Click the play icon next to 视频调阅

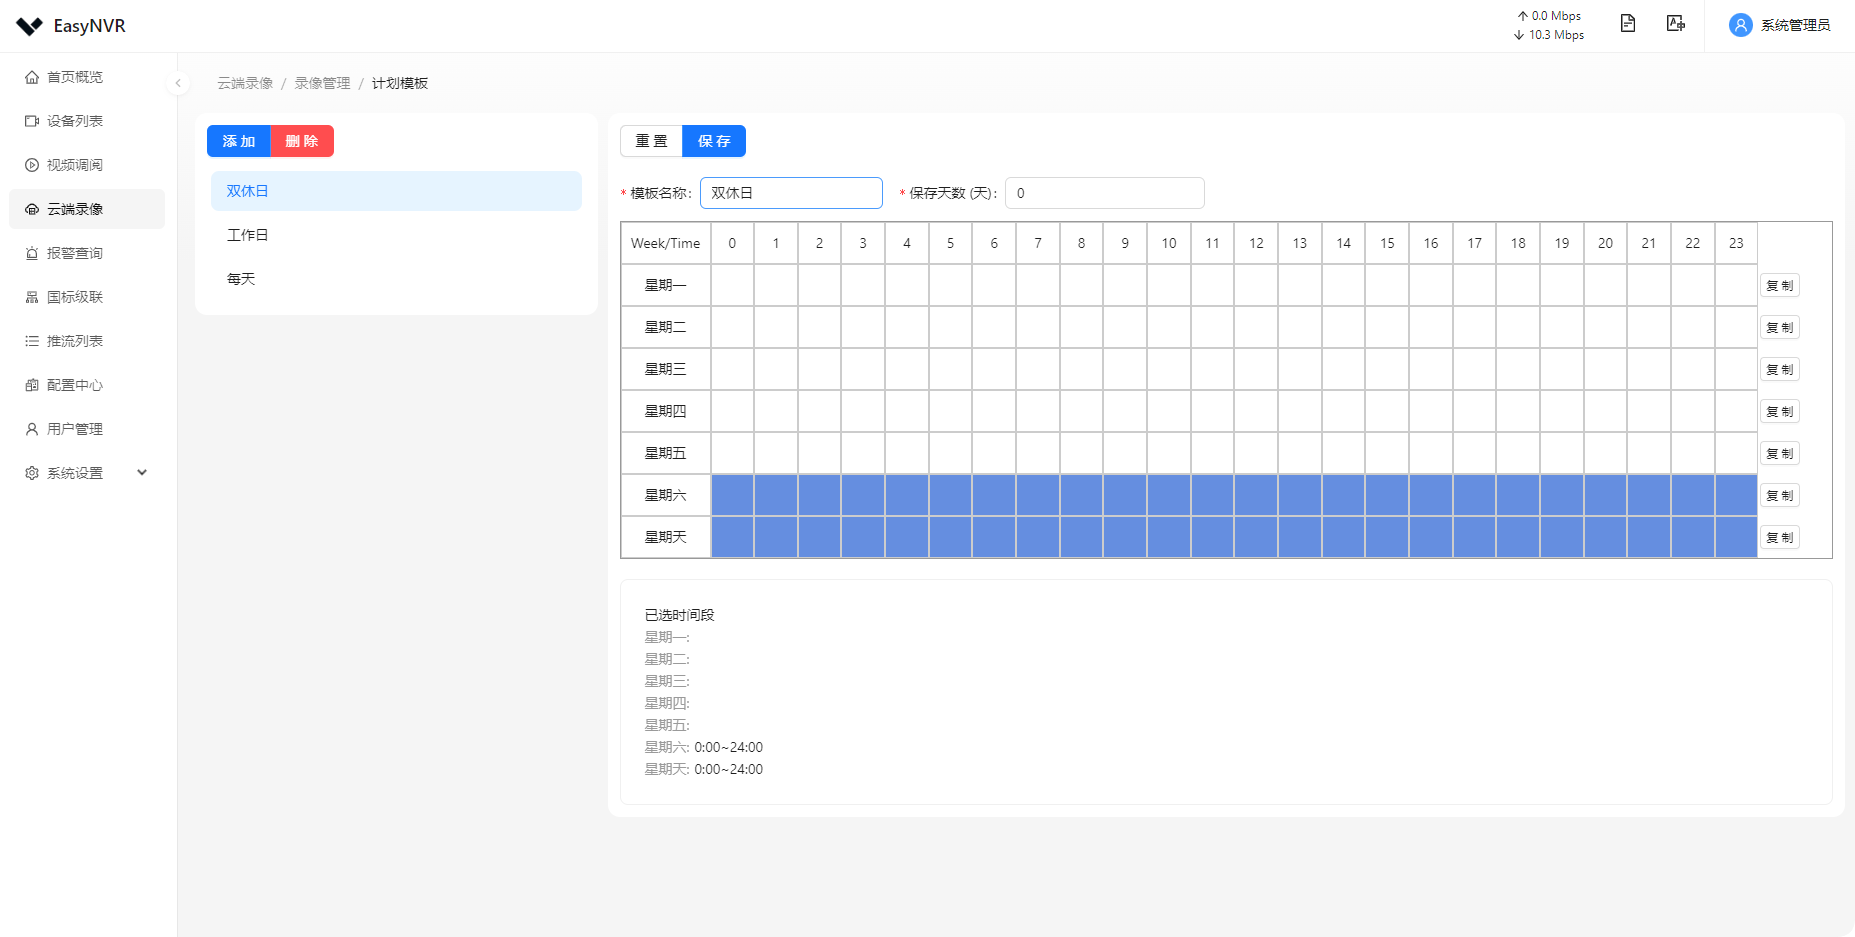tap(32, 165)
